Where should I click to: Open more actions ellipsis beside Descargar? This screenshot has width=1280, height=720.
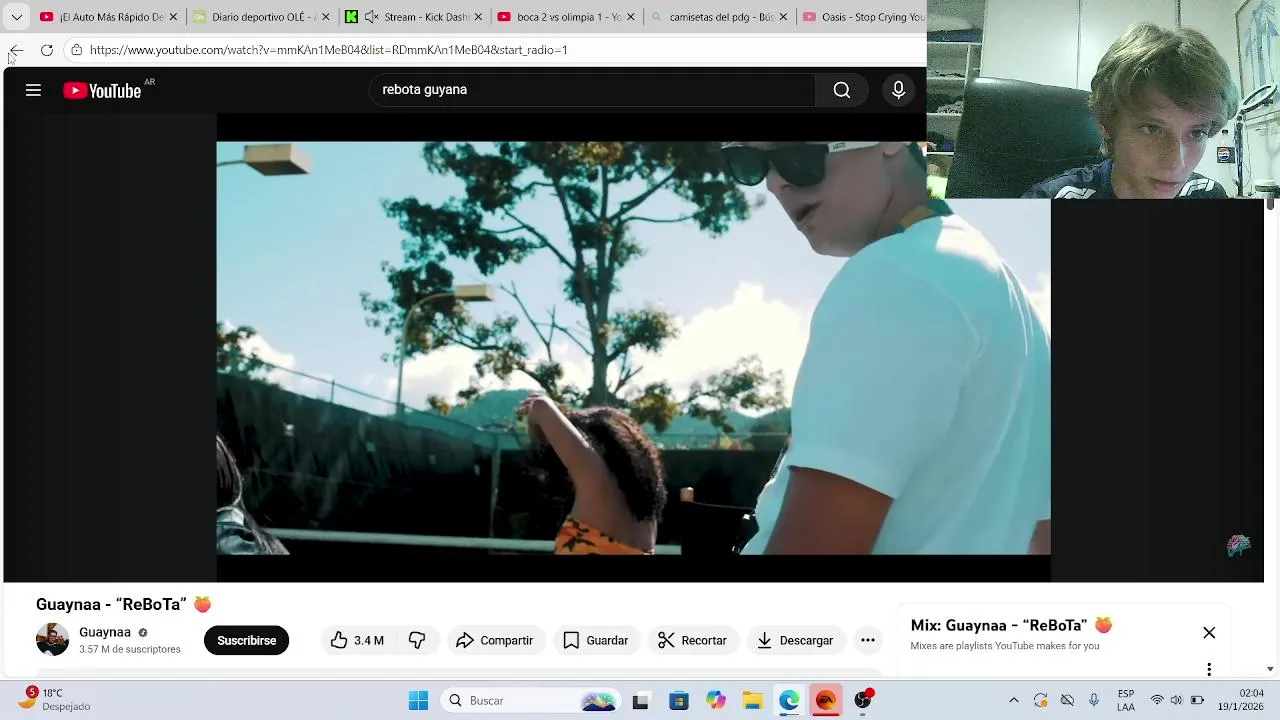click(x=868, y=640)
